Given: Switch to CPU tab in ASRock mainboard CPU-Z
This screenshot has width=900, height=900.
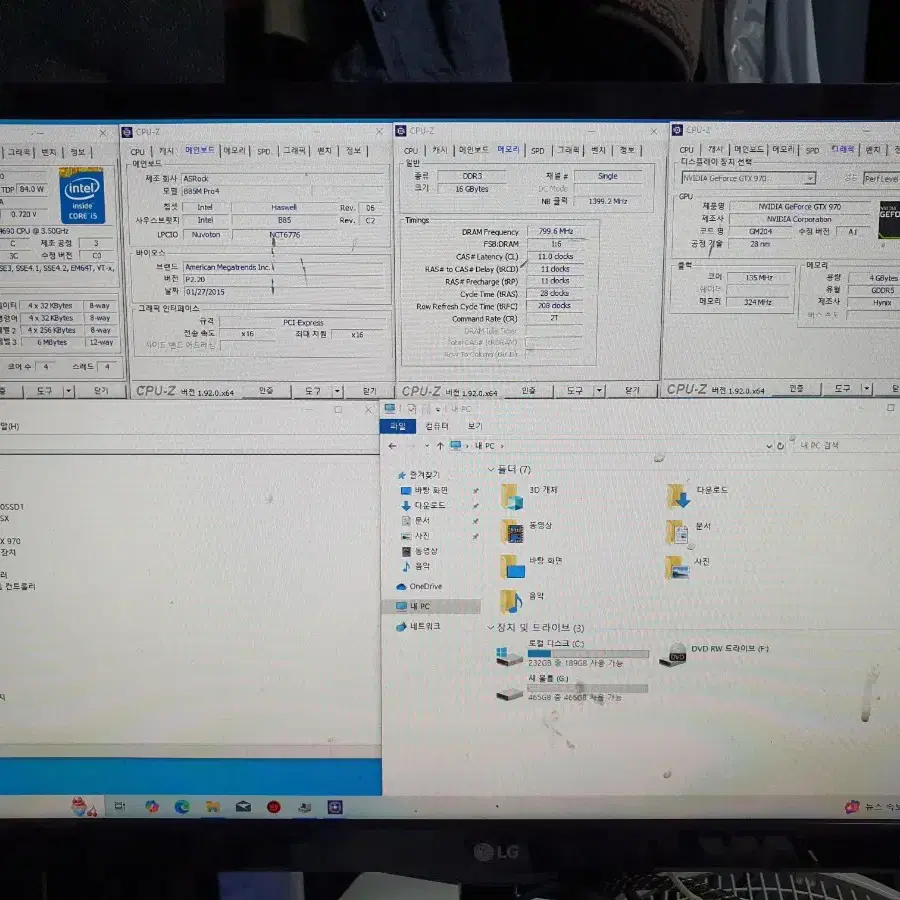Looking at the screenshot, I should (x=138, y=152).
